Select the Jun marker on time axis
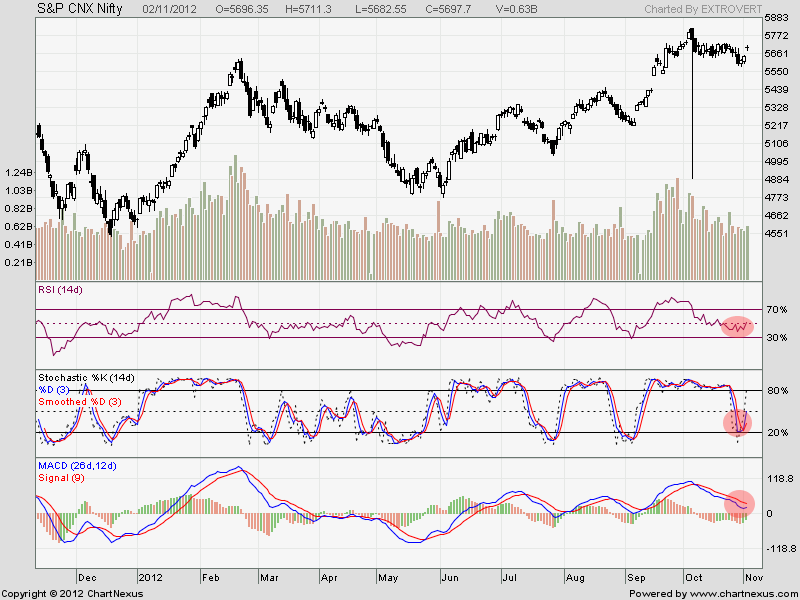This screenshot has height=600, width=800. tap(449, 577)
